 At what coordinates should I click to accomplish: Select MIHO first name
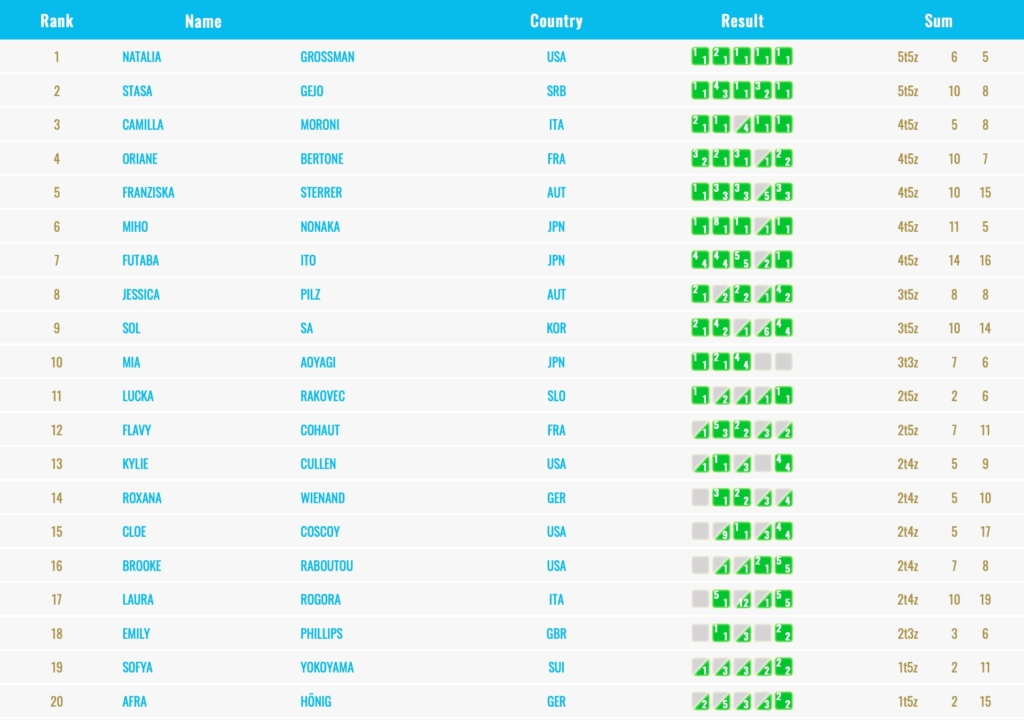tap(135, 227)
